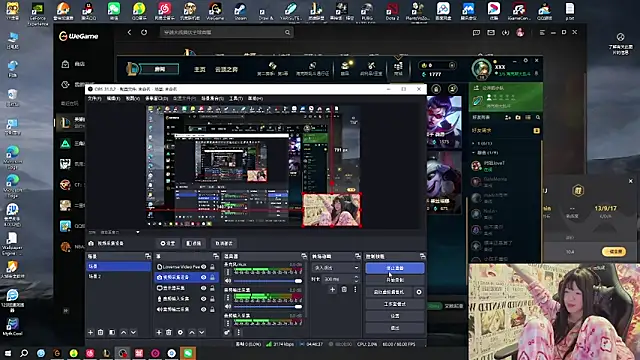Add a new source with plus icon
The height and width of the screenshot is (360, 640).
159,332
